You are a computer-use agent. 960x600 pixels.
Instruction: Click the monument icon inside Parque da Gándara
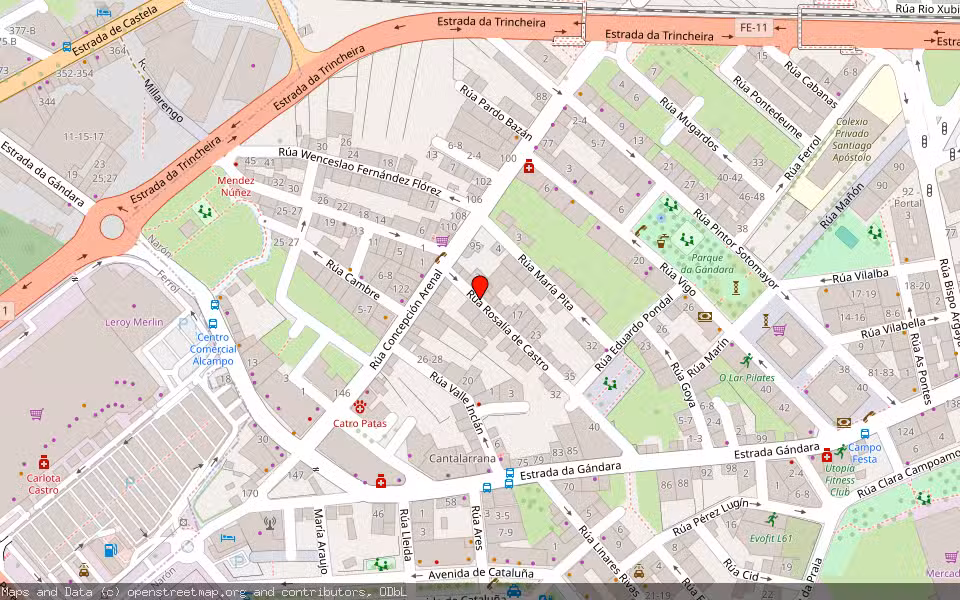pyautogui.click(x=736, y=287)
